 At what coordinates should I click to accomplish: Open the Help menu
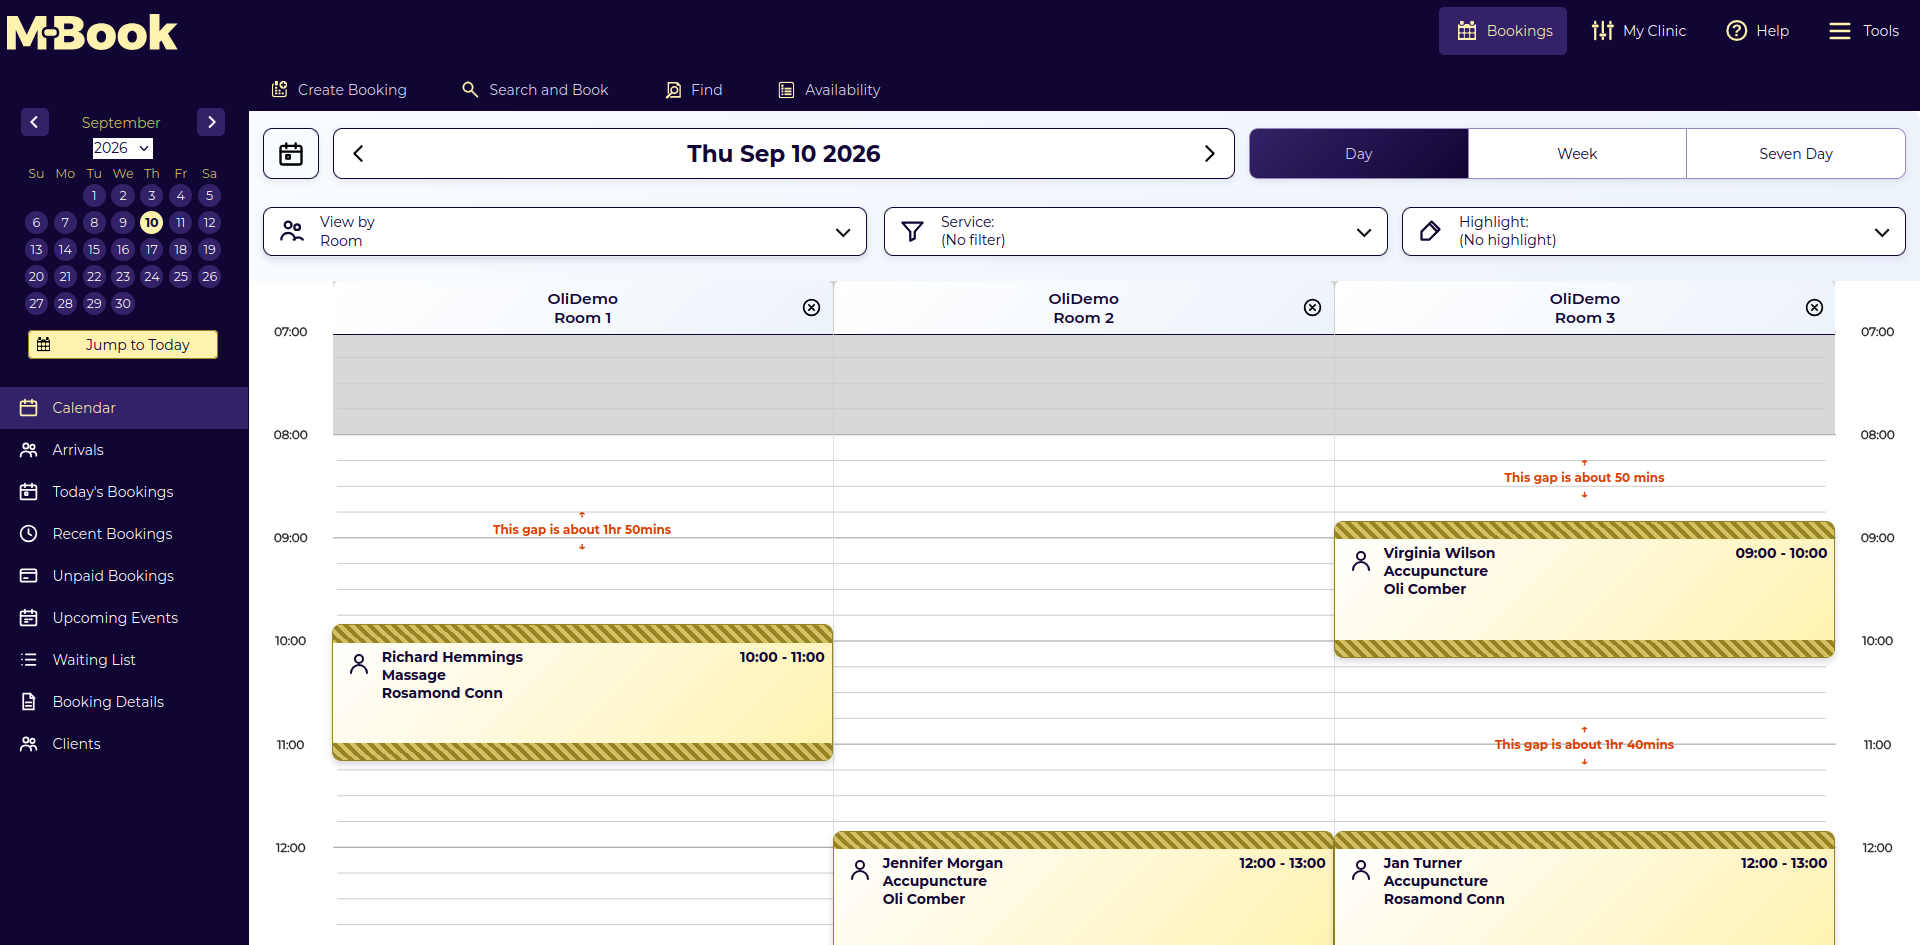[x=1757, y=31]
